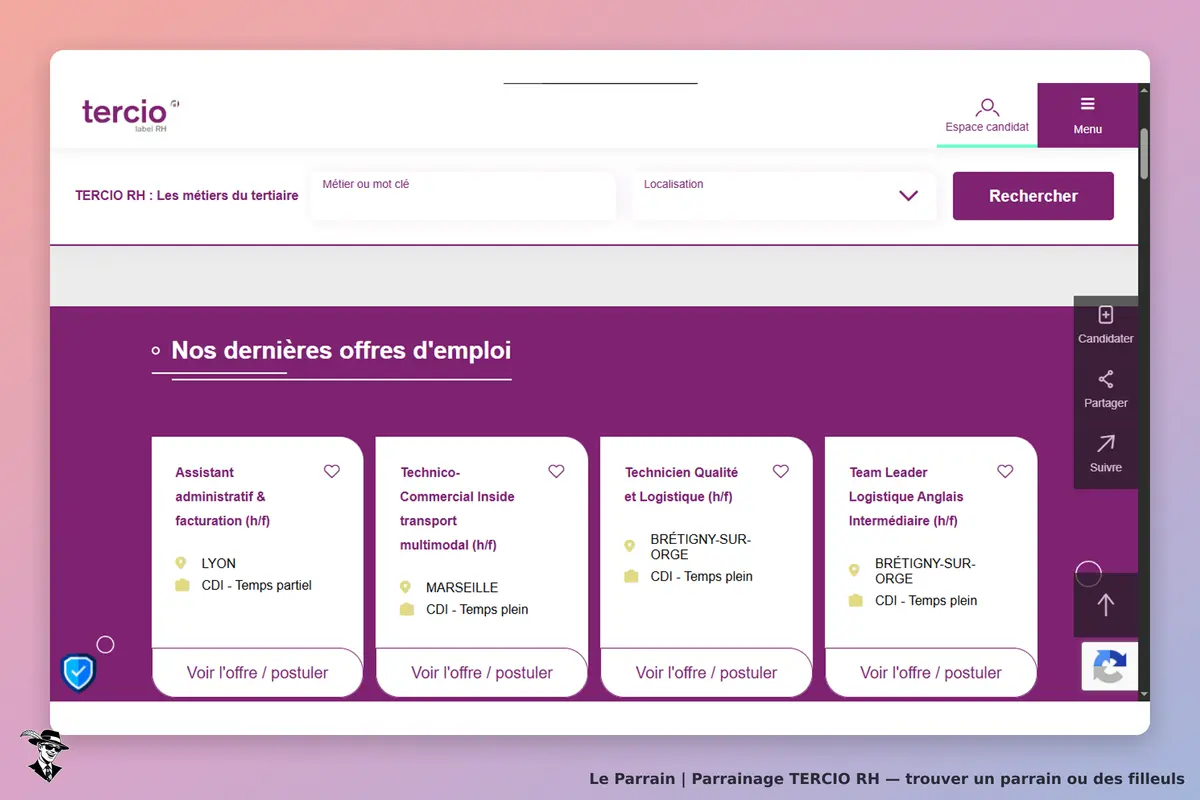This screenshot has width=1200, height=800.
Task: Click the blue shield privacy icon
Action: click(x=78, y=673)
